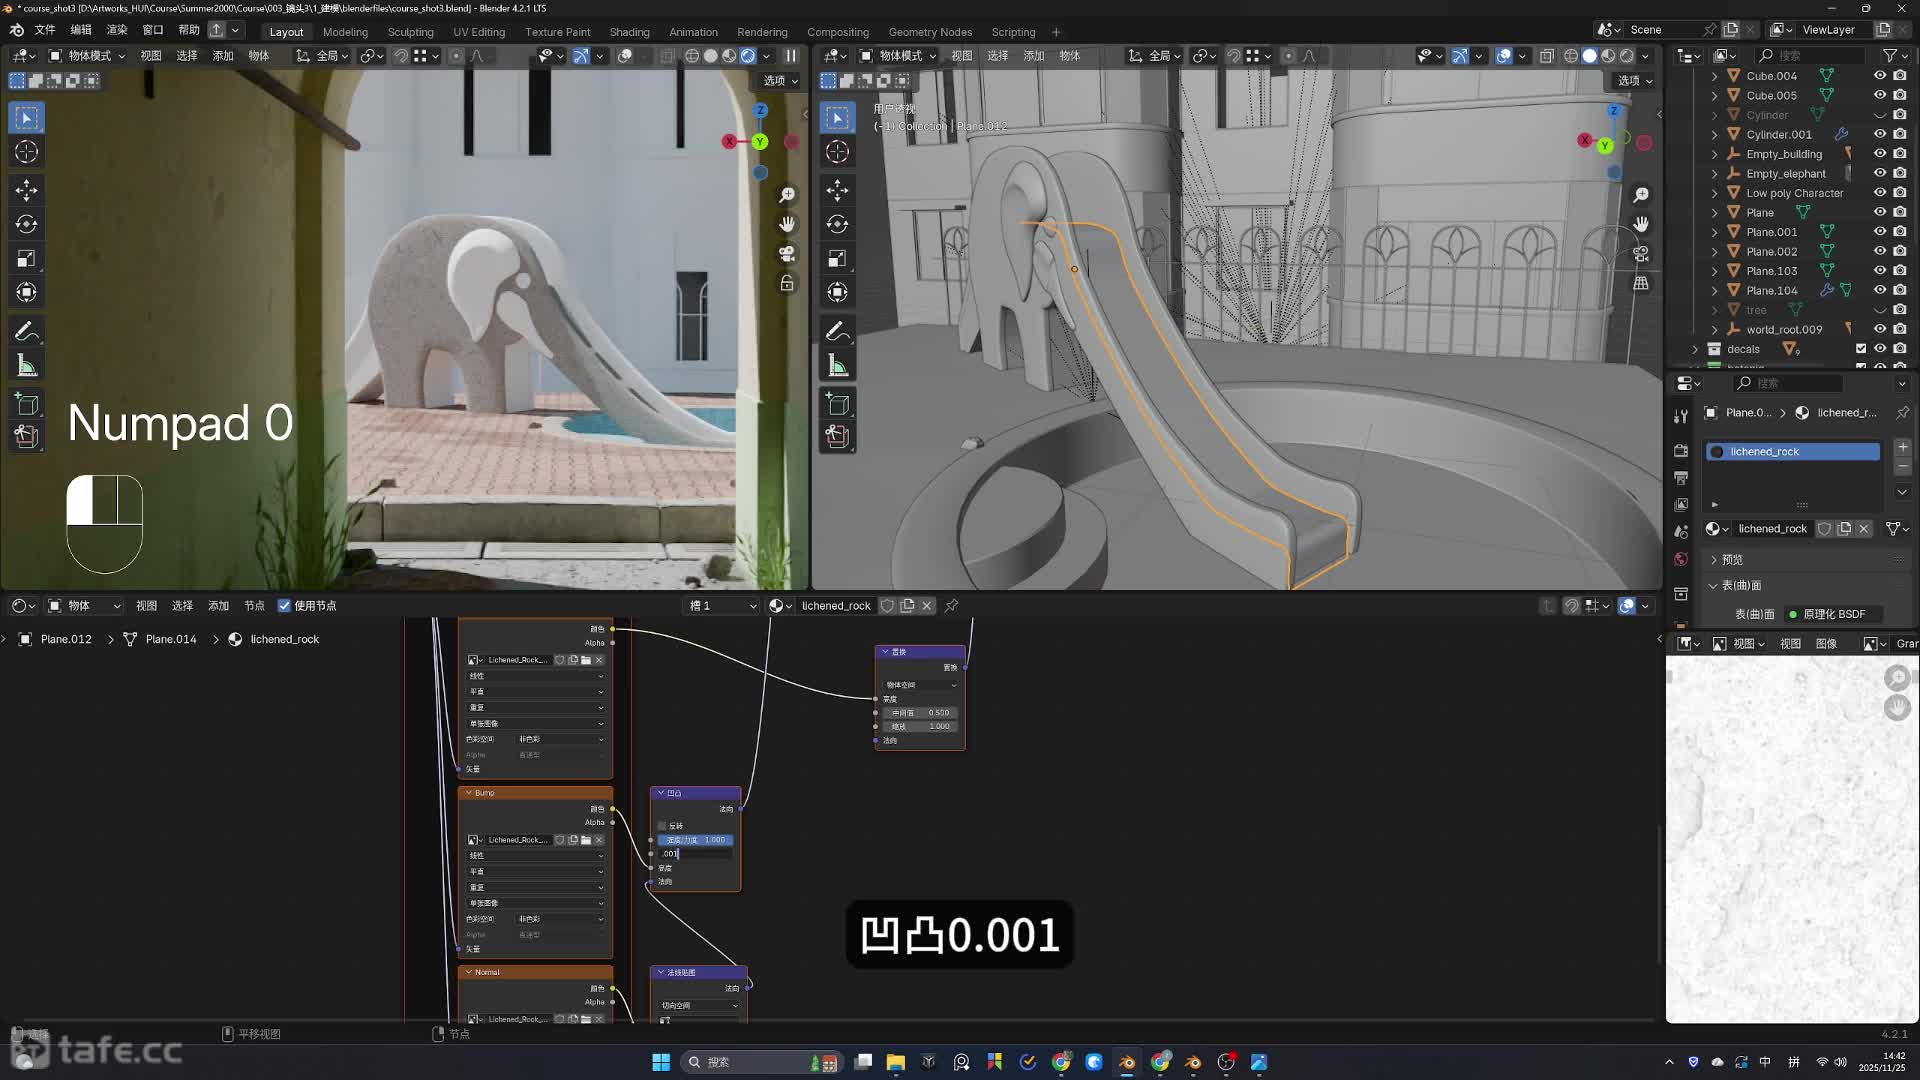1920x1080 pixels.
Task: Select the Annotate tool in right viewport
Action: [x=838, y=331]
